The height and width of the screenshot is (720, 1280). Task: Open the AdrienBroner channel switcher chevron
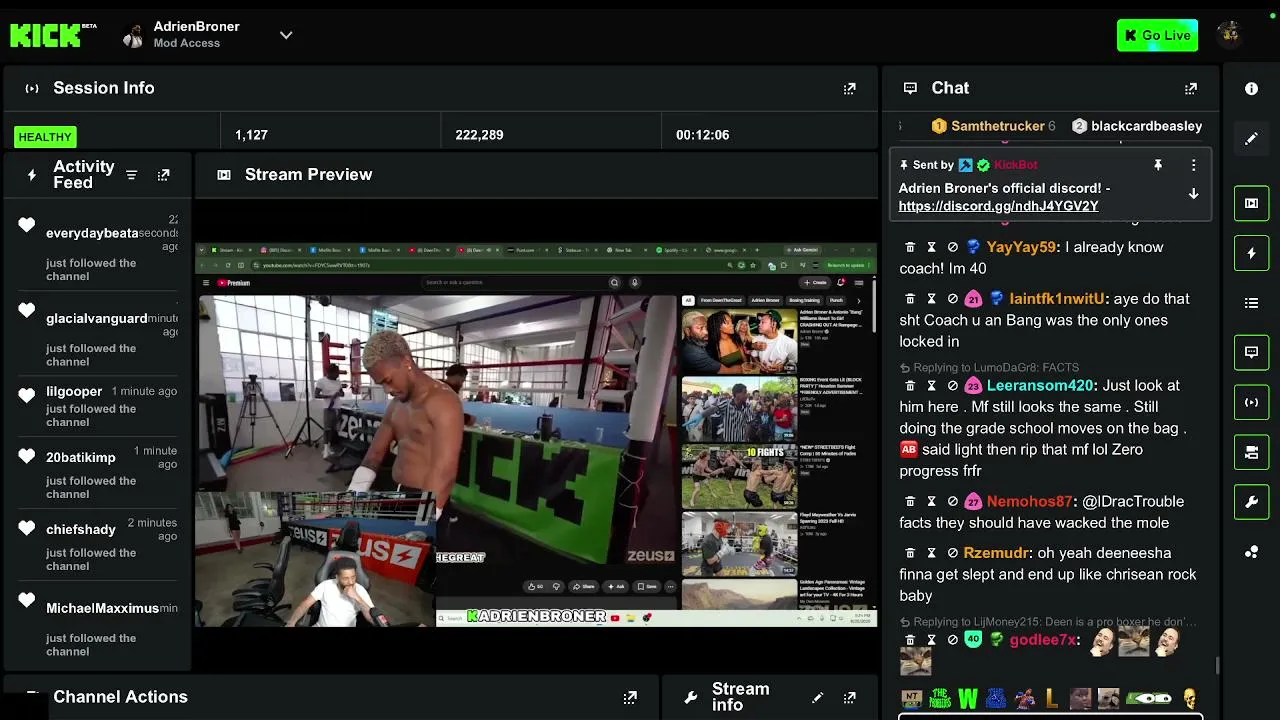click(286, 35)
